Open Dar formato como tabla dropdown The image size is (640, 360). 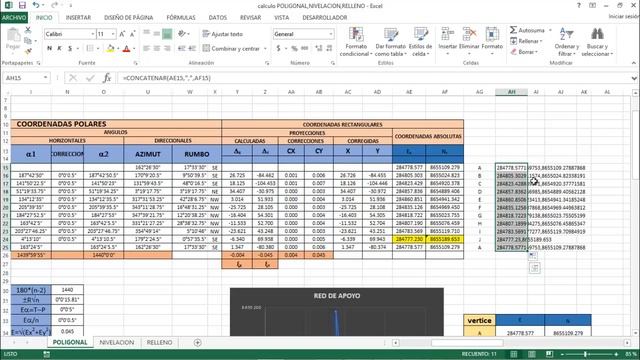[390, 42]
